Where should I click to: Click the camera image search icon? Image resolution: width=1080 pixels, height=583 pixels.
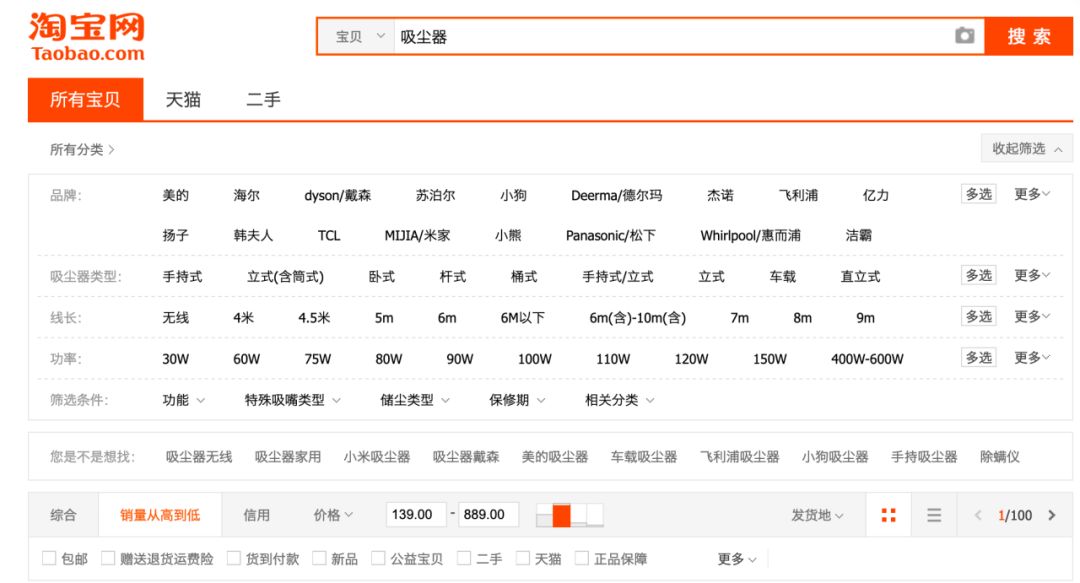964,36
